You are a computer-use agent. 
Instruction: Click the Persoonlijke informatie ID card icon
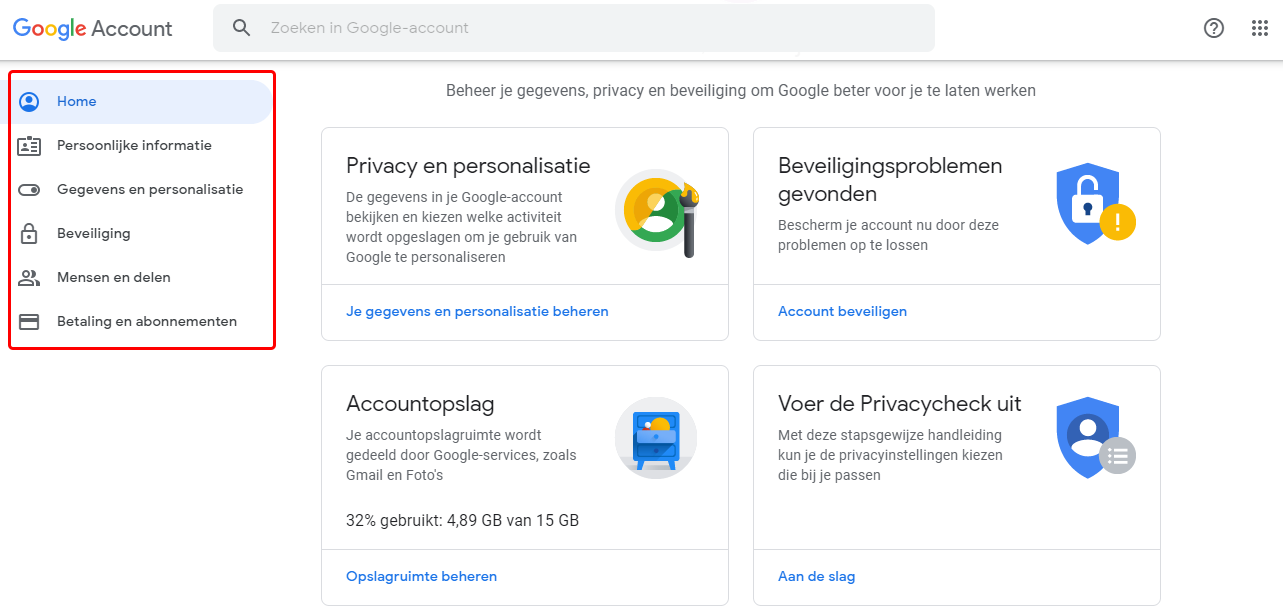[x=29, y=146]
